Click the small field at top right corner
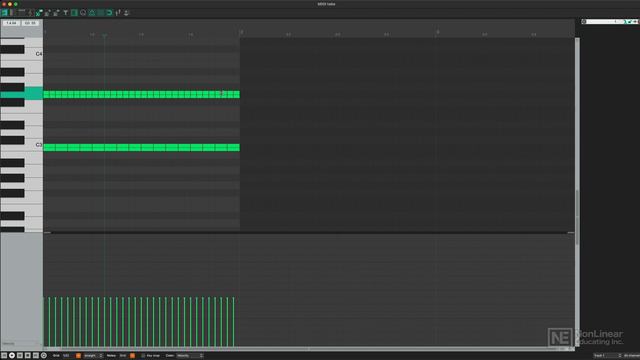This screenshot has height=360, width=640. click(610, 22)
